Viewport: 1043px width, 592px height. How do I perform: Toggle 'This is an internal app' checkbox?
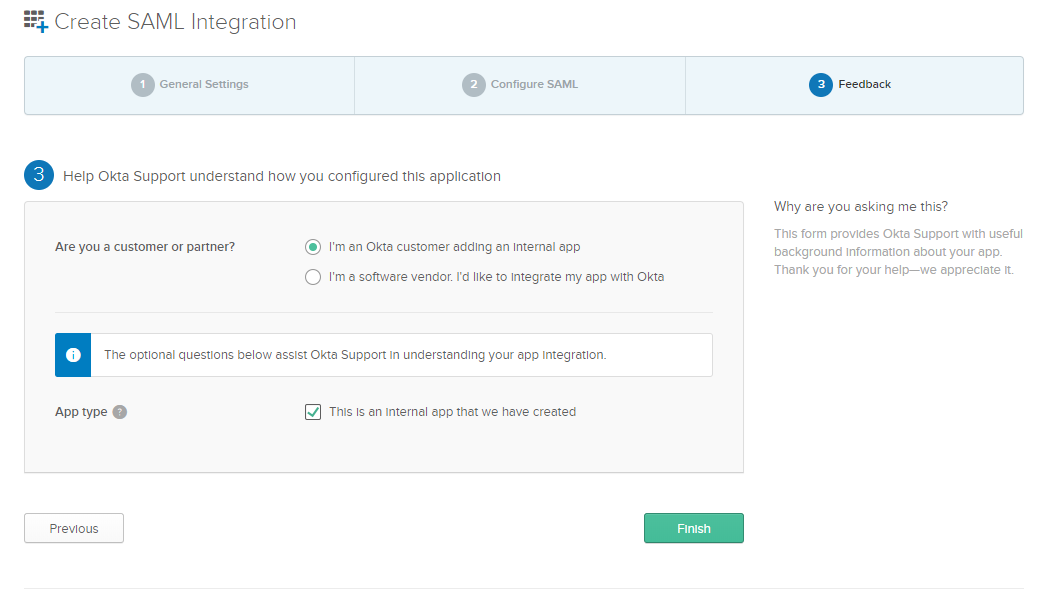click(313, 412)
